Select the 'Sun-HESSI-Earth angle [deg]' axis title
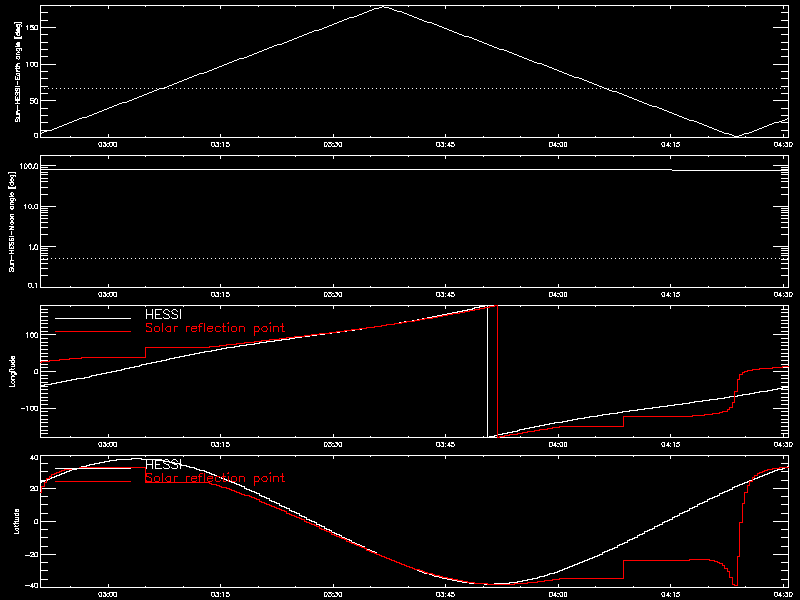Image resolution: width=800 pixels, height=600 pixels. (x=18, y=71)
